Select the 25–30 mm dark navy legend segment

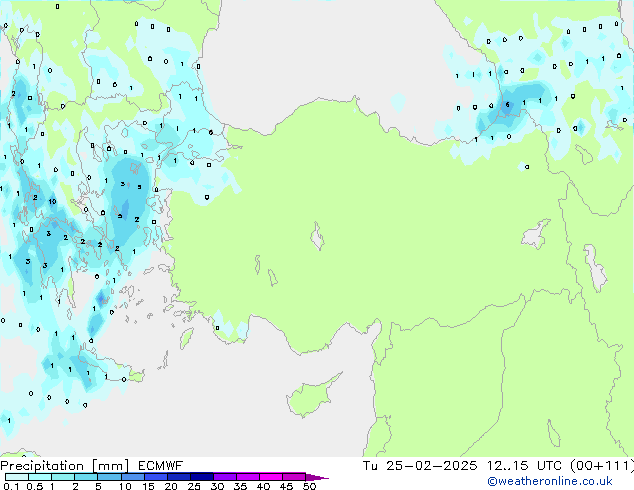pos(201,477)
